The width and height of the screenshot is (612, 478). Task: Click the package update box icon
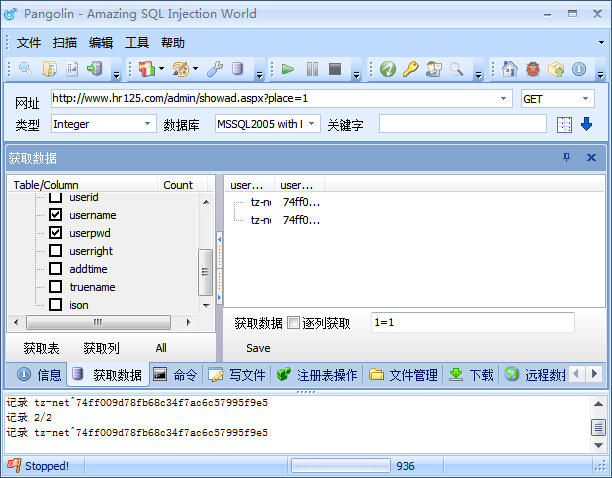[x=556, y=69]
